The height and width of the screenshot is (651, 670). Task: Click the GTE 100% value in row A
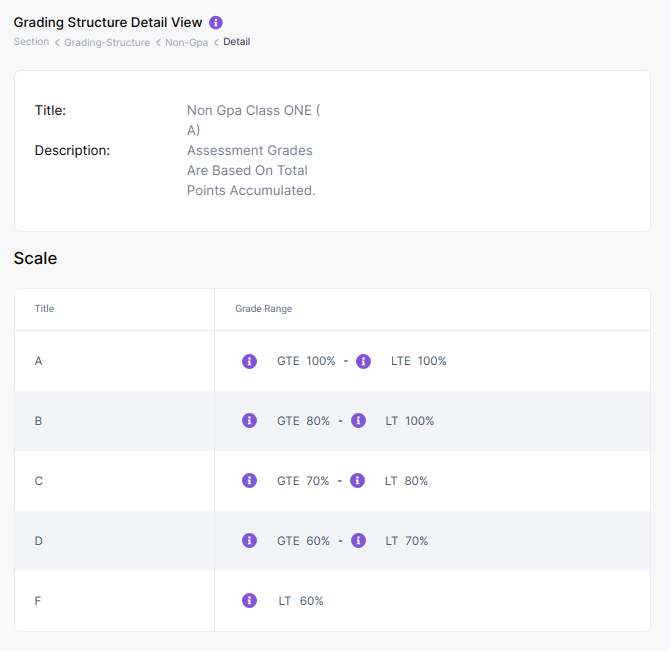[306, 361]
